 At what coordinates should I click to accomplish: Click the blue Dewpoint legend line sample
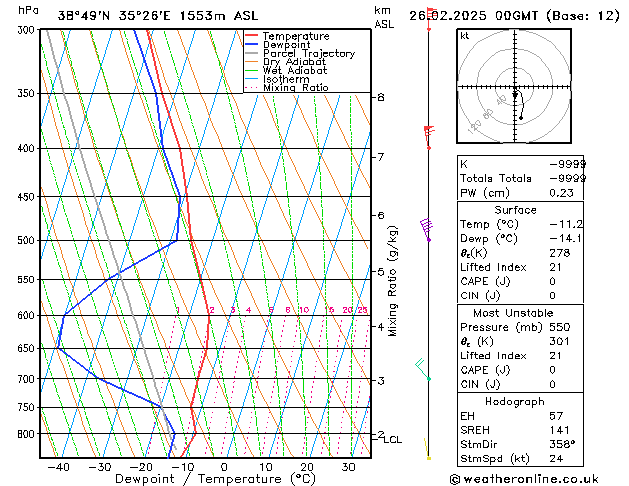point(252,44)
